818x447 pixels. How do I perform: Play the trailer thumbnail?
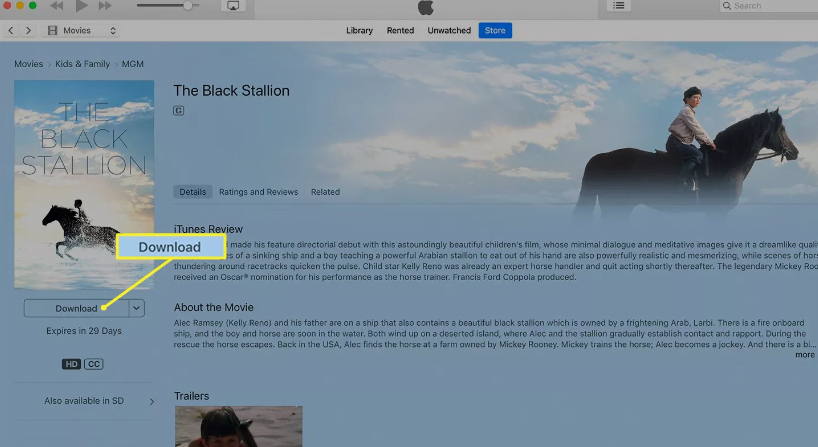click(x=238, y=427)
